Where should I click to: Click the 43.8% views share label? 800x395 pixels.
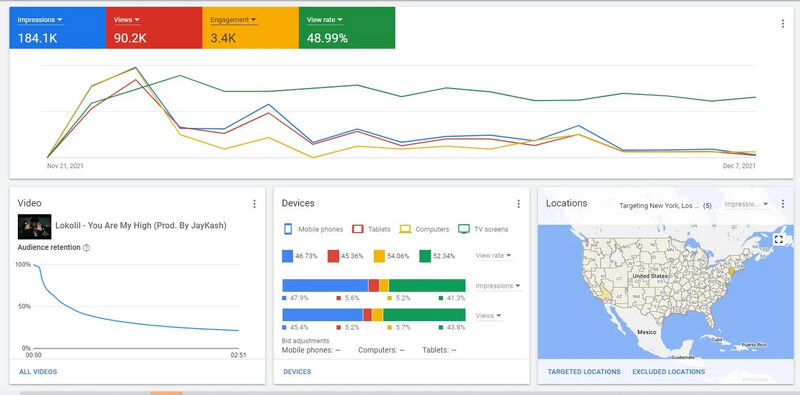click(456, 328)
